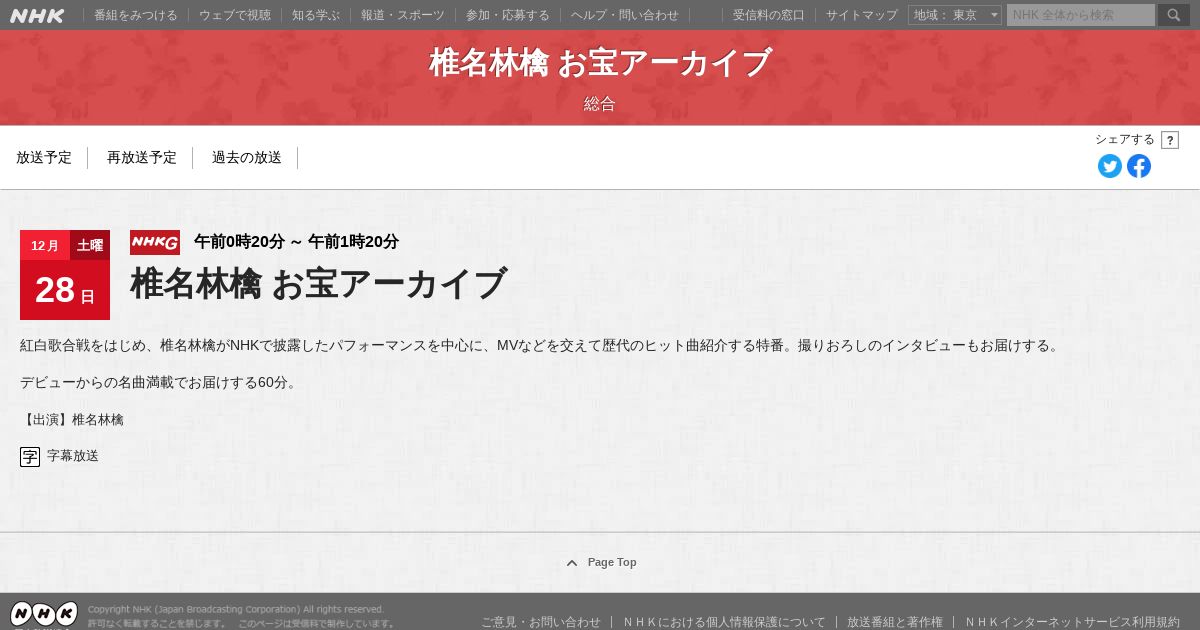Select 放送予定 tab

pyautogui.click(x=44, y=157)
